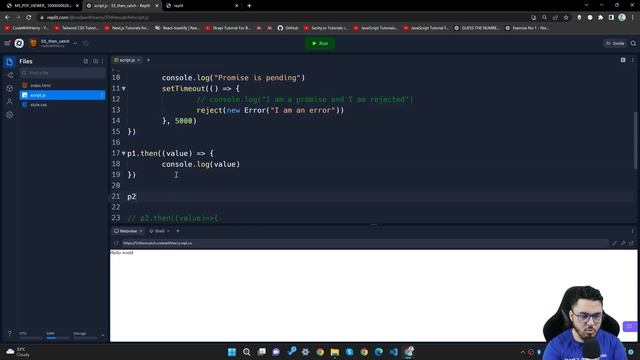Open Windows taskbar search
This screenshot has height=360, width=640.
(247, 352)
